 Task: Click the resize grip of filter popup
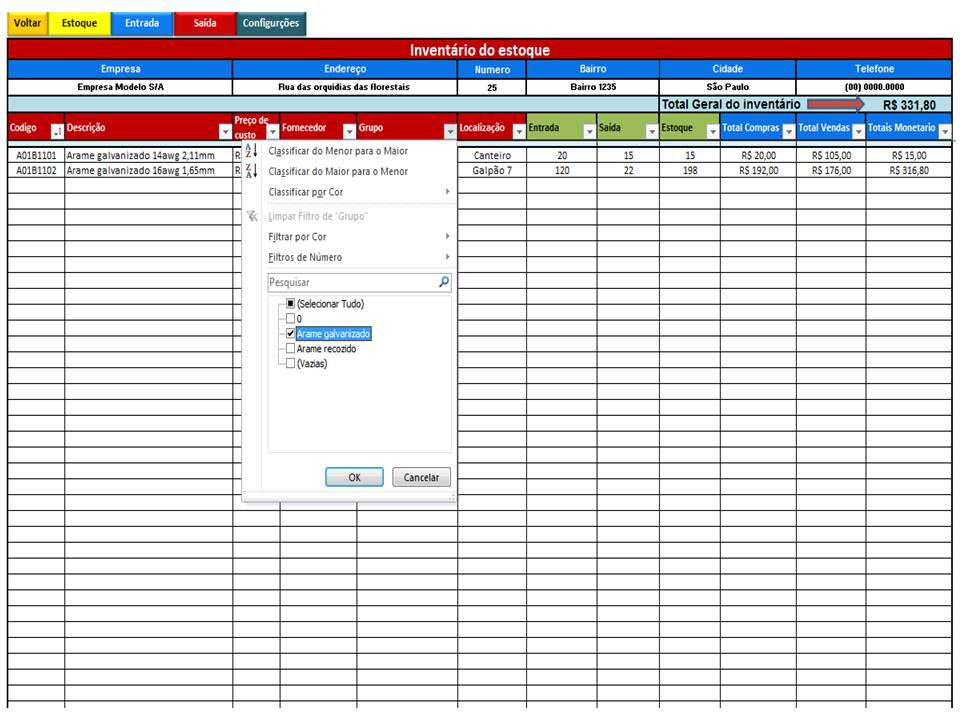451,497
